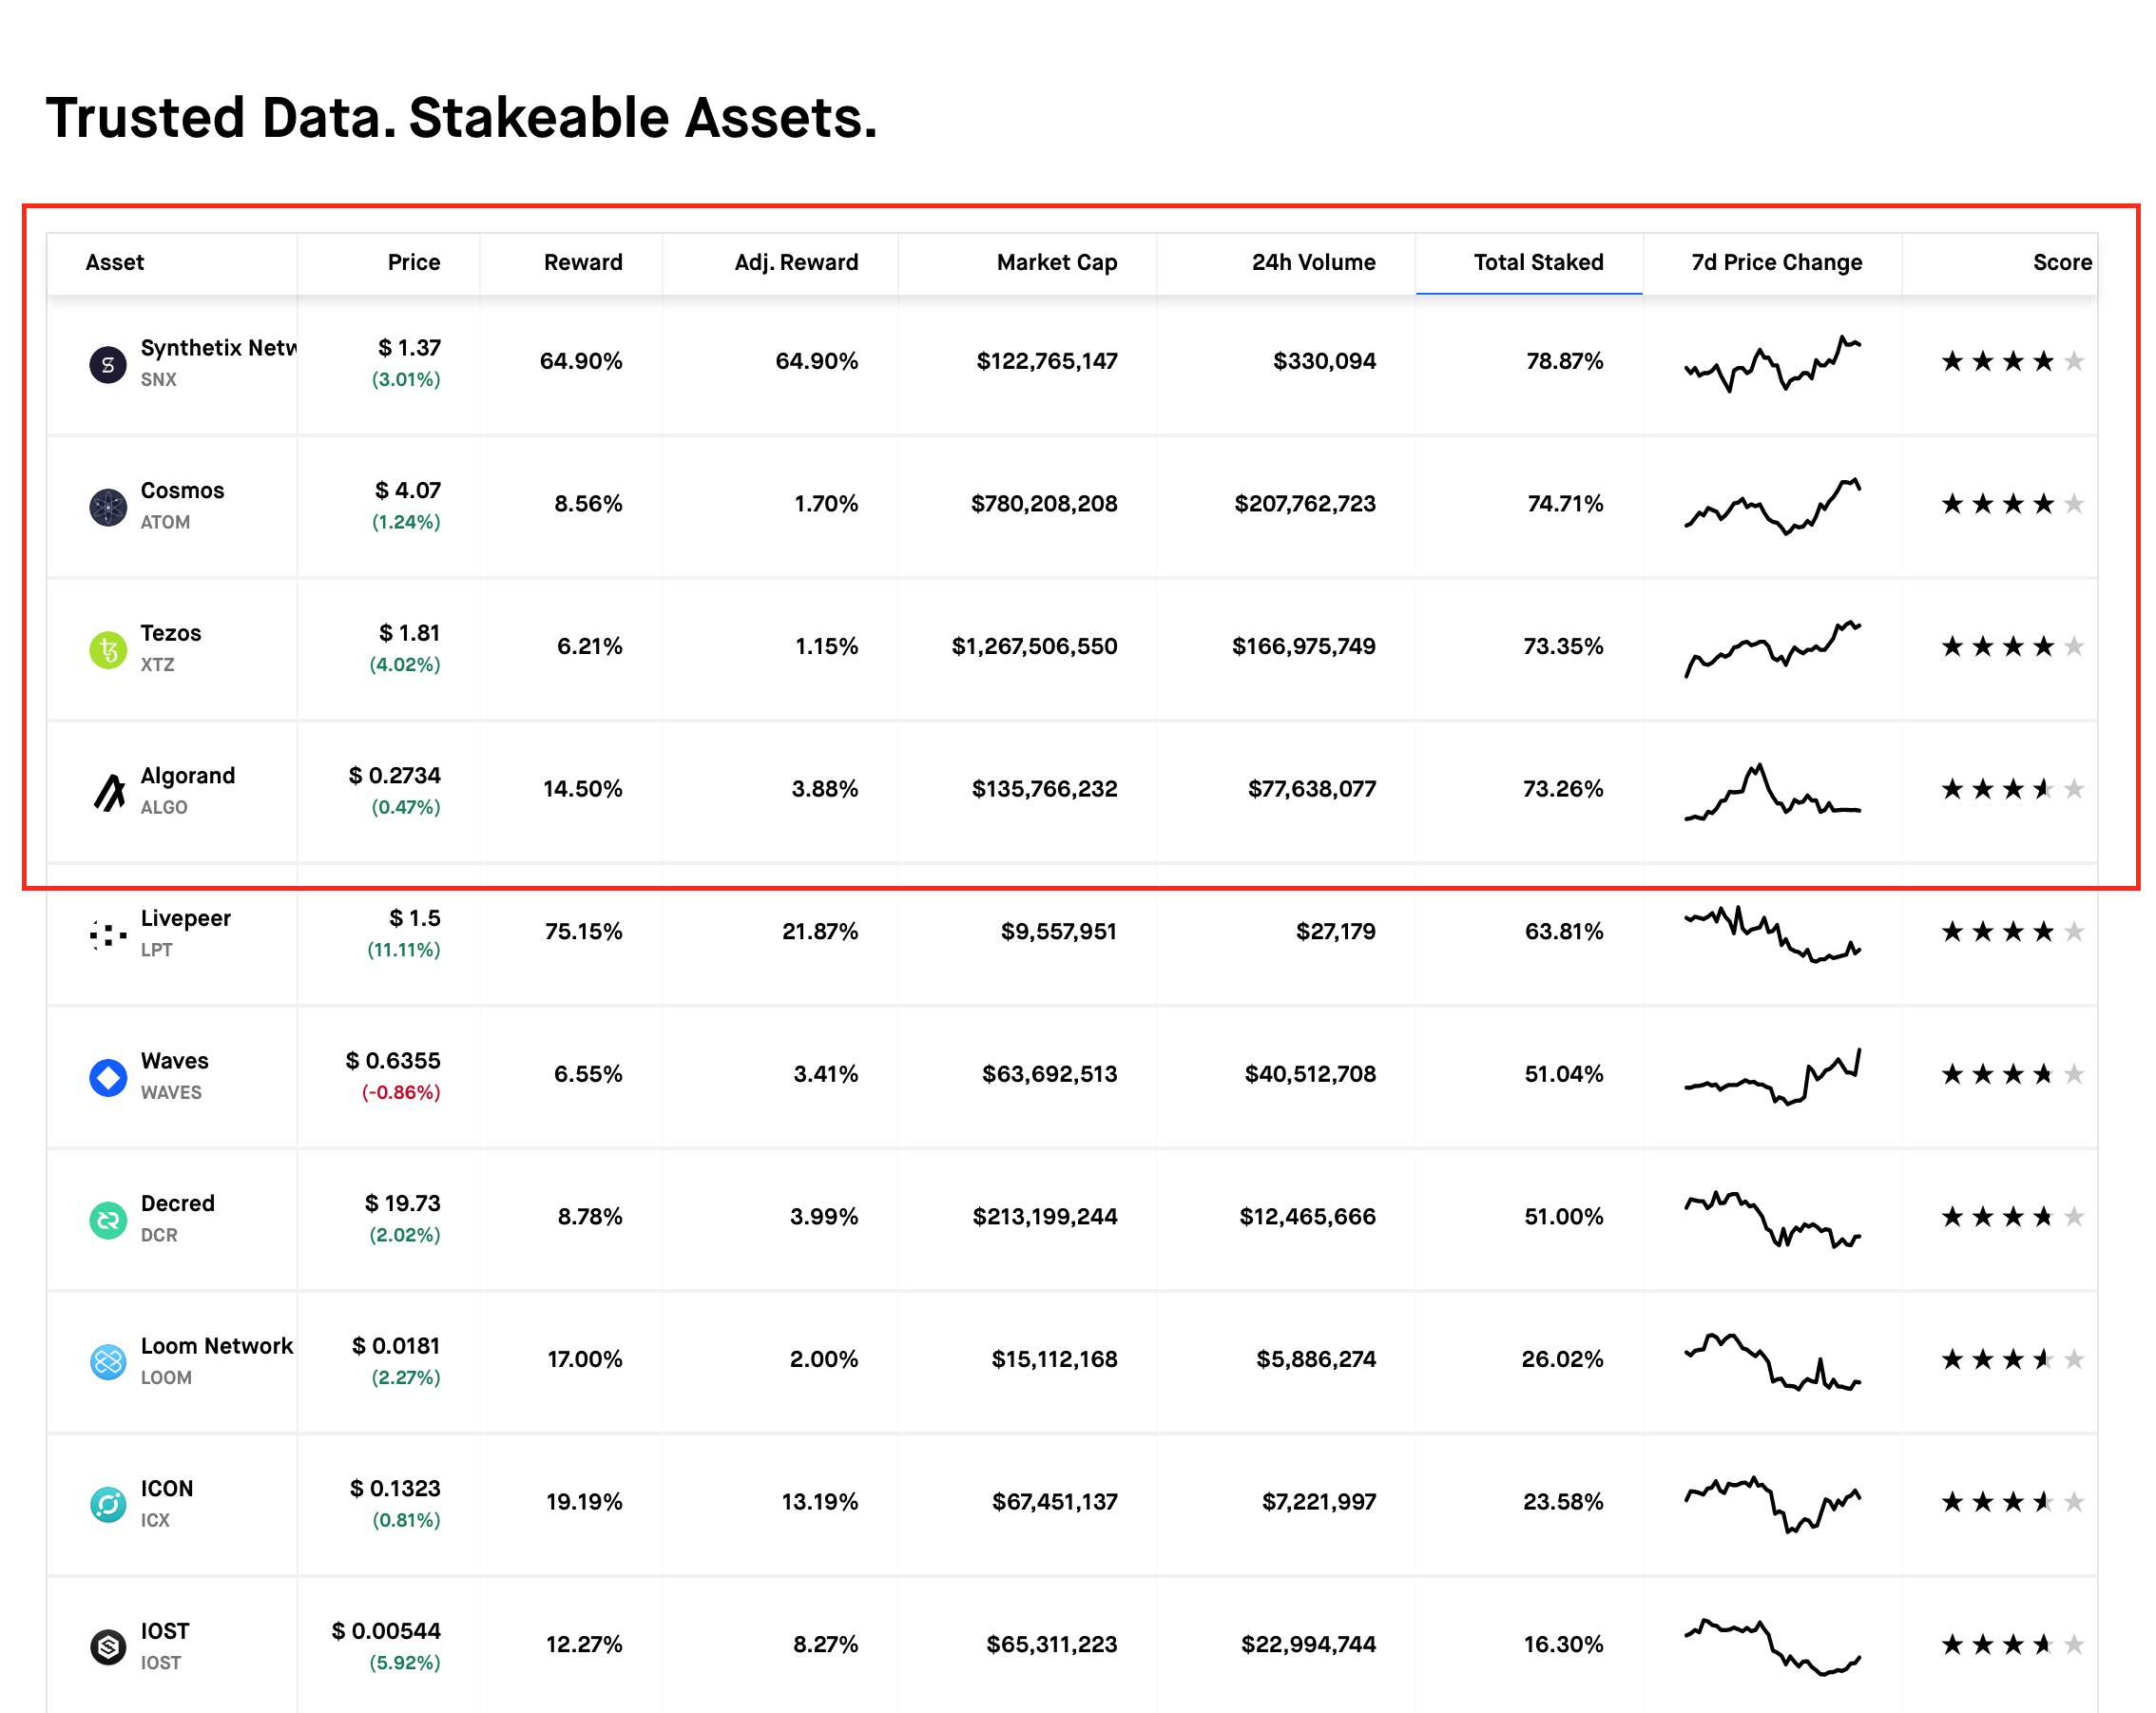Click the Livepeer LPT logo icon
The image size is (2156, 1713).
point(108,935)
